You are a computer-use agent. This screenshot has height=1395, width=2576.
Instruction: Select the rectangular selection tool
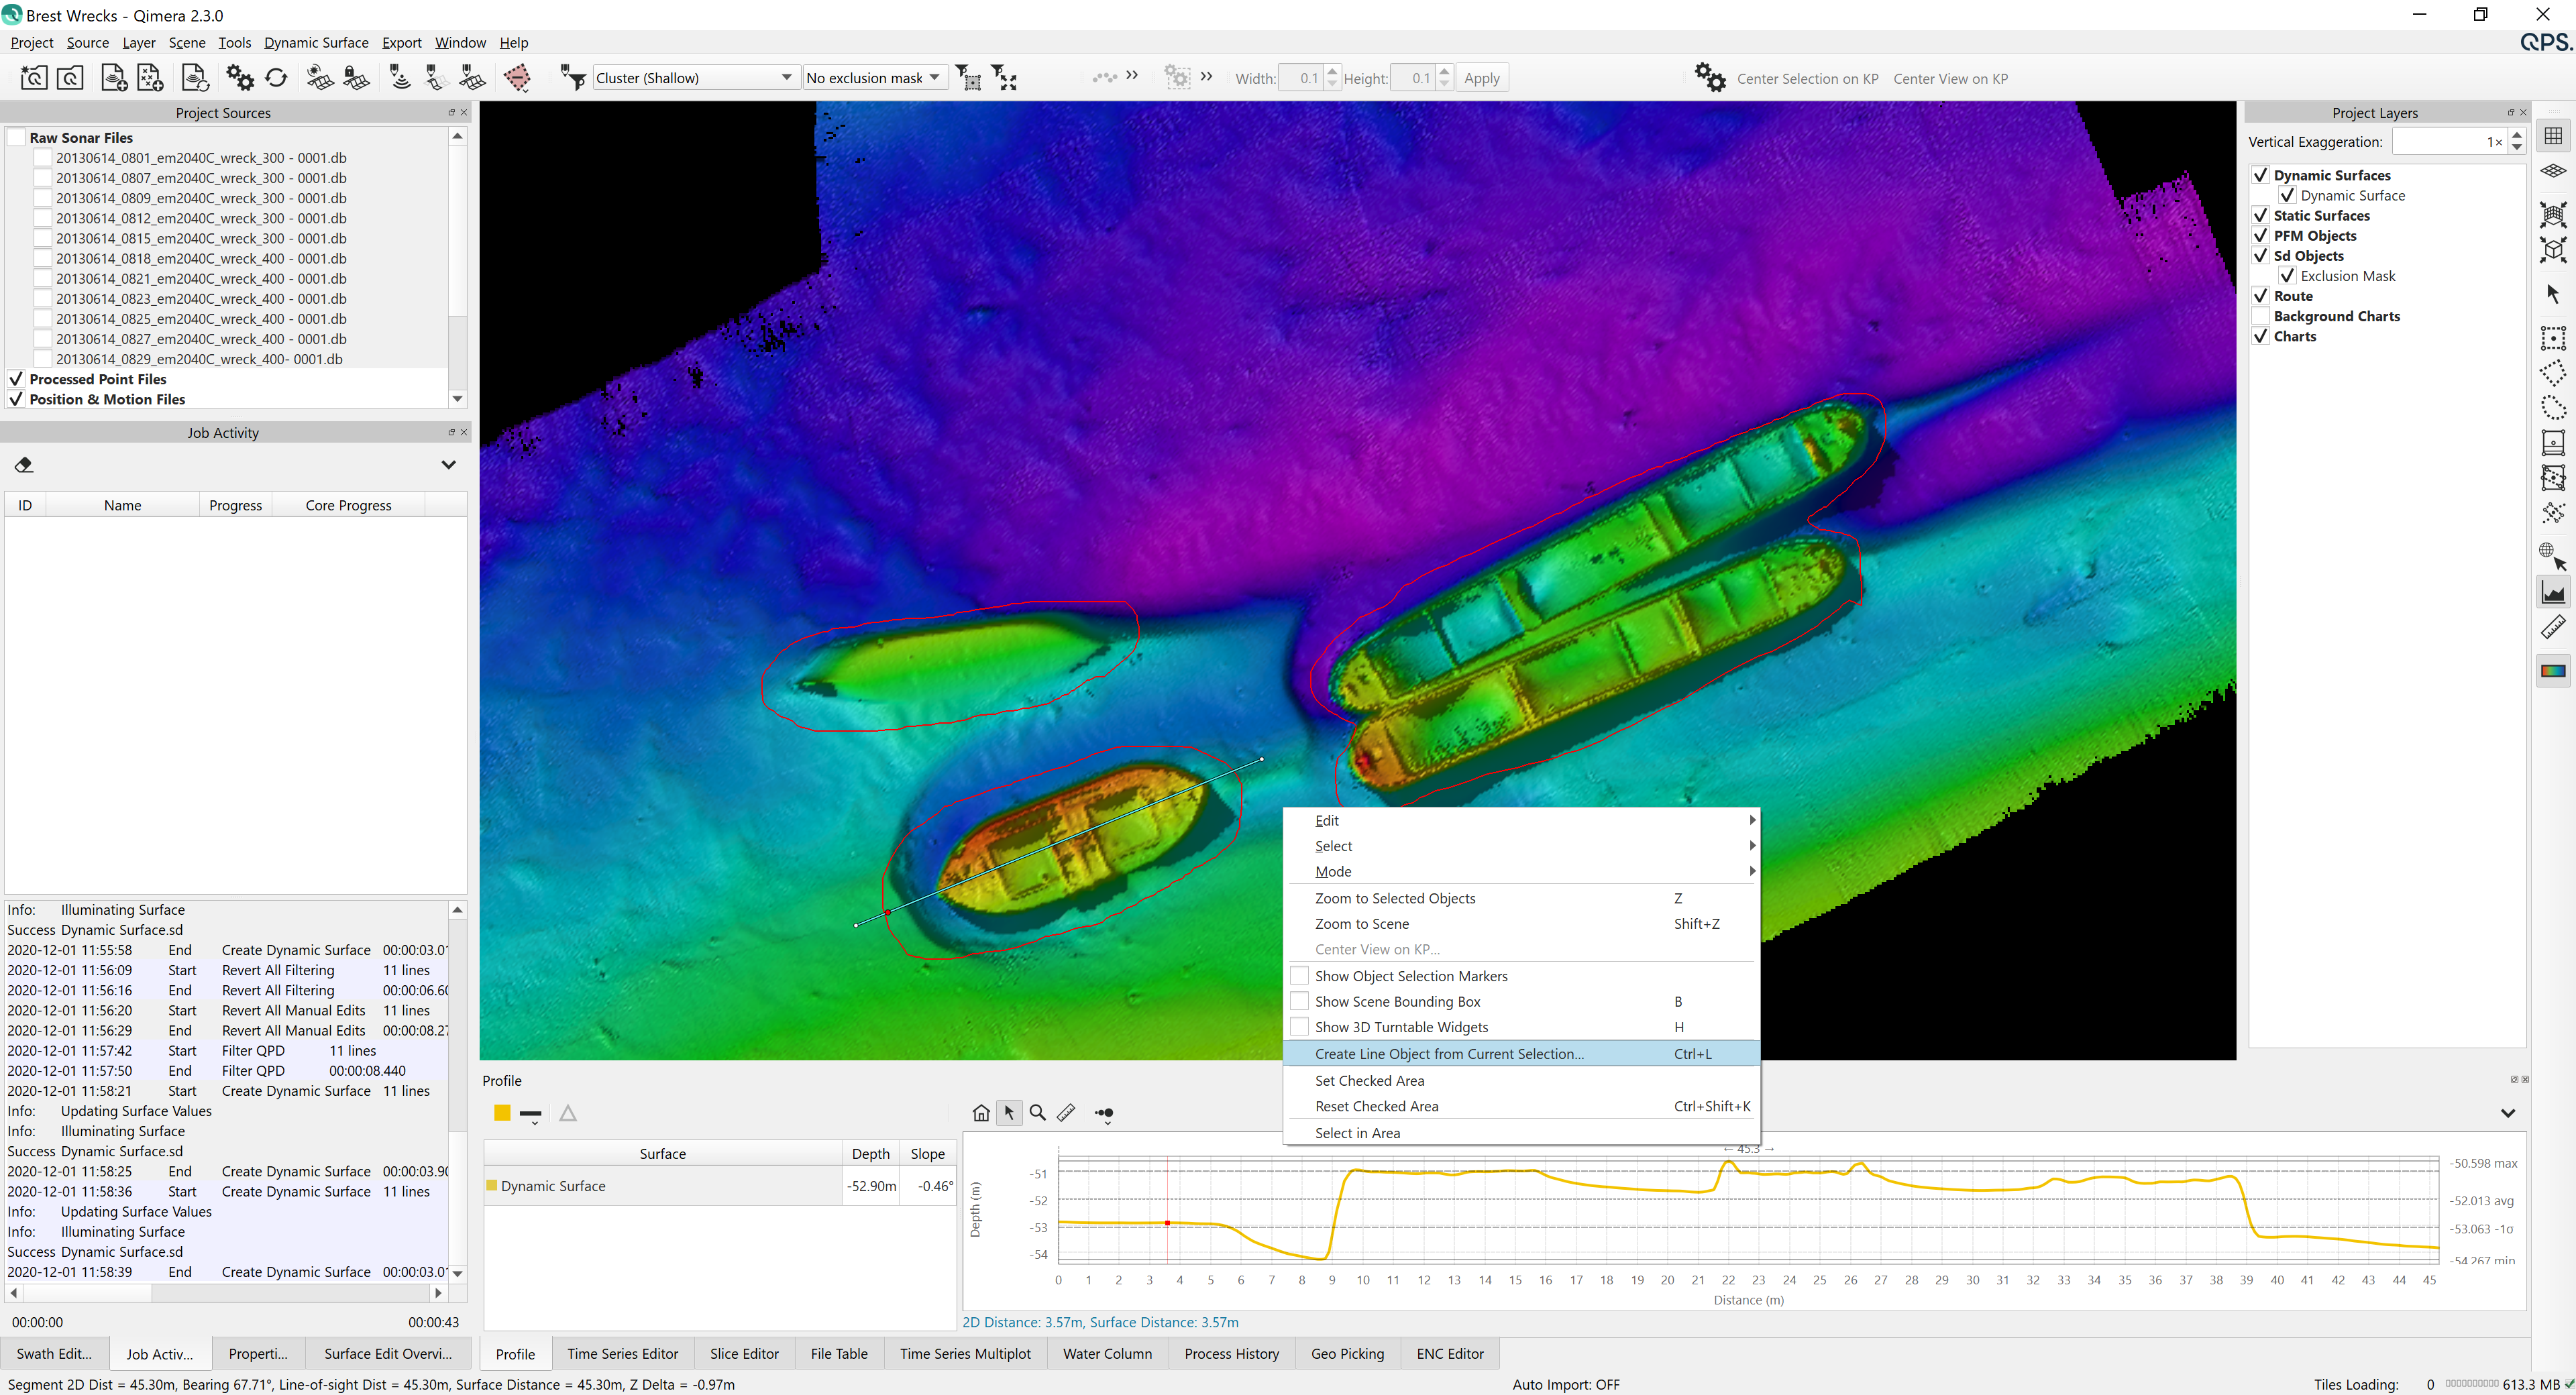(x=2552, y=338)
